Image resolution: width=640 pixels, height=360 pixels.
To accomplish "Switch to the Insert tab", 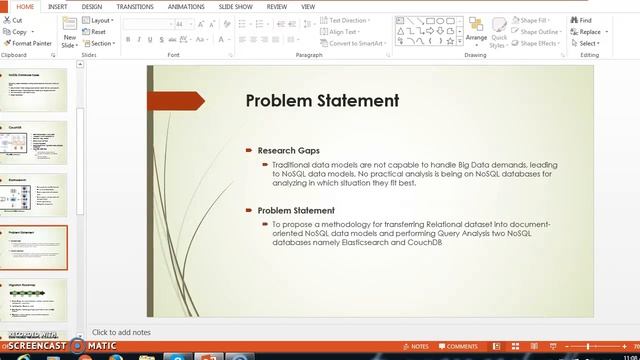I will 58,7.
